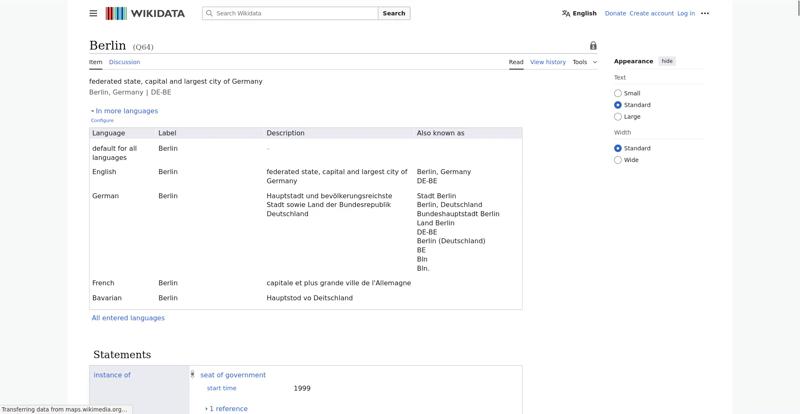800x414 pixels.
Task: Open the hamburger main menu
Action: pos(93,14)
